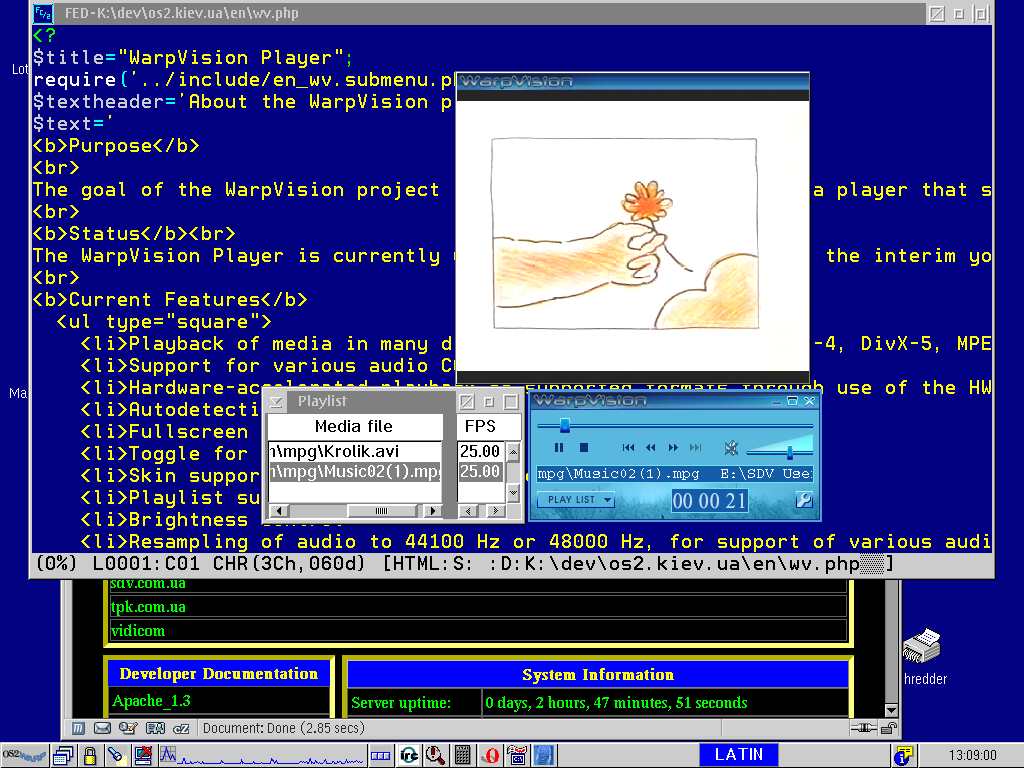Click Playlist horizontal scroll left arrow
Viewport: 1024px width, 768px height.
[x=278, y=511]
